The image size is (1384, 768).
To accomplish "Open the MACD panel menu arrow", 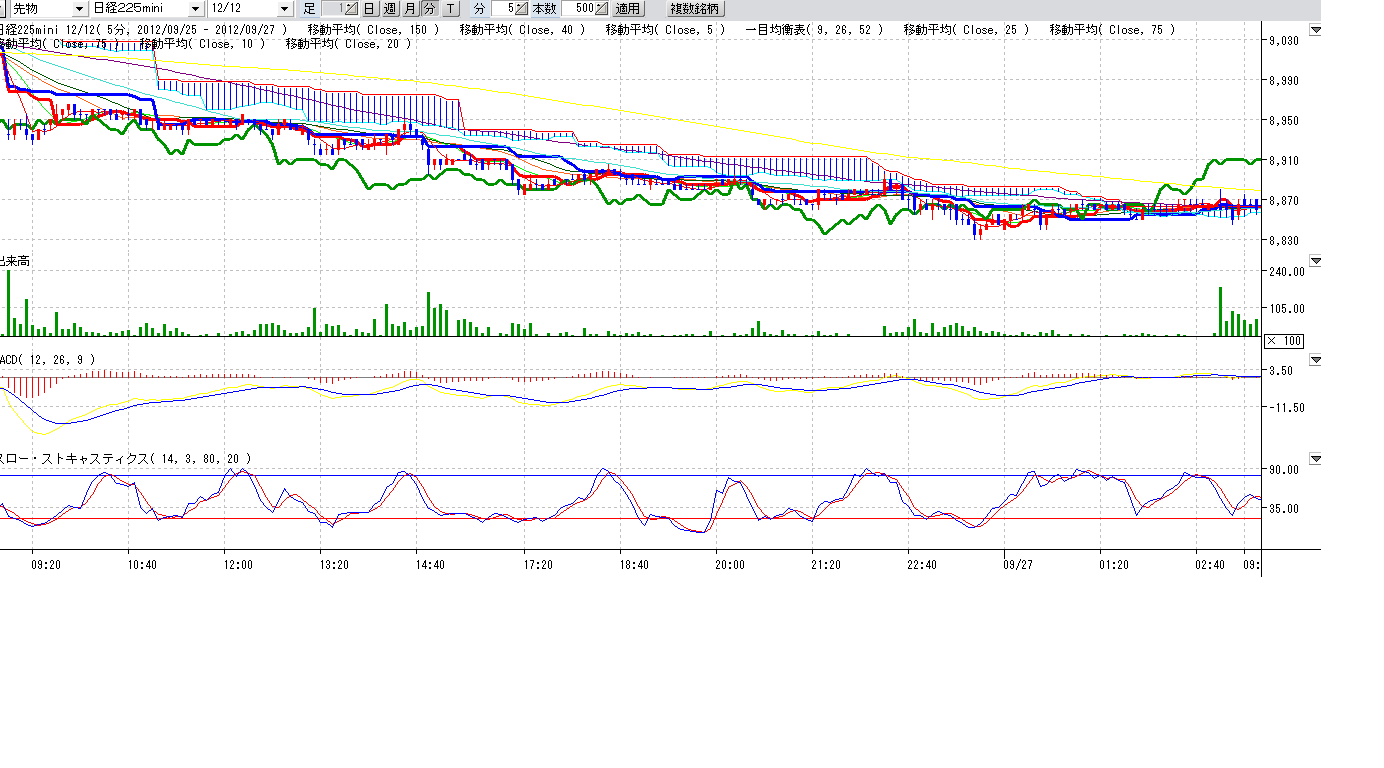I will 1315,360.
